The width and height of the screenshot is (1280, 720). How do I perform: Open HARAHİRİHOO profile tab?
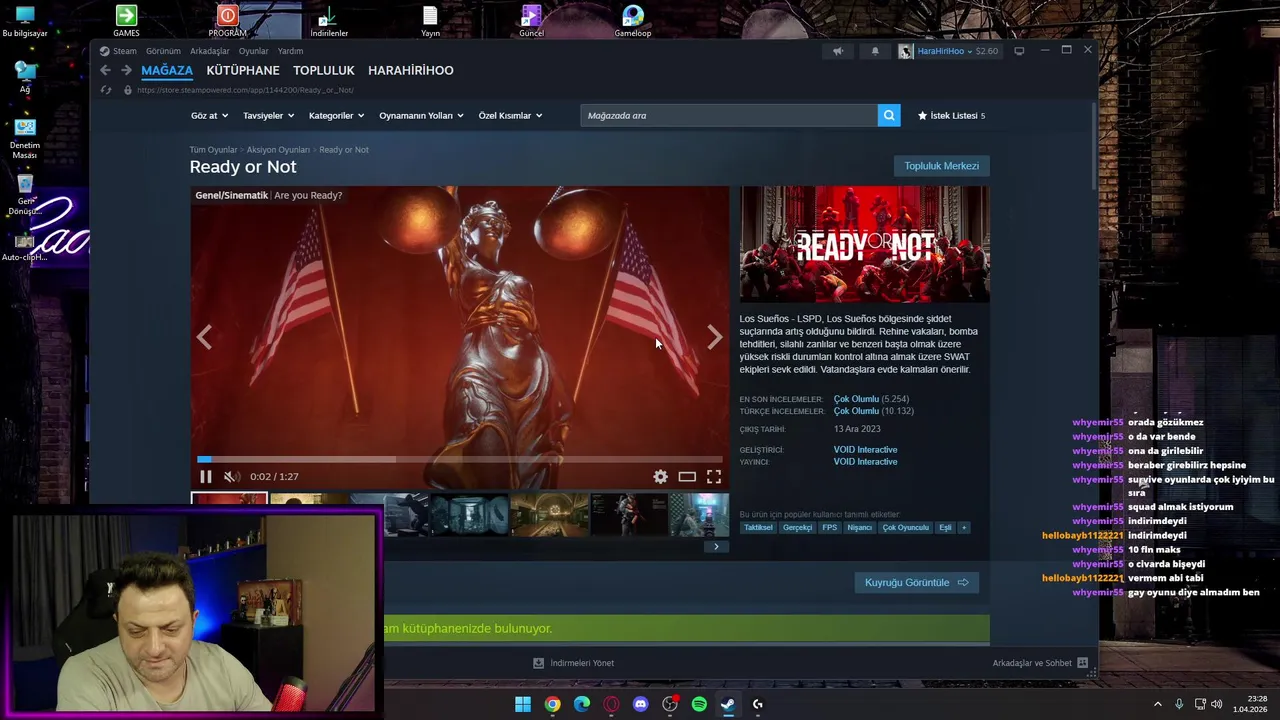click(411, 70)
